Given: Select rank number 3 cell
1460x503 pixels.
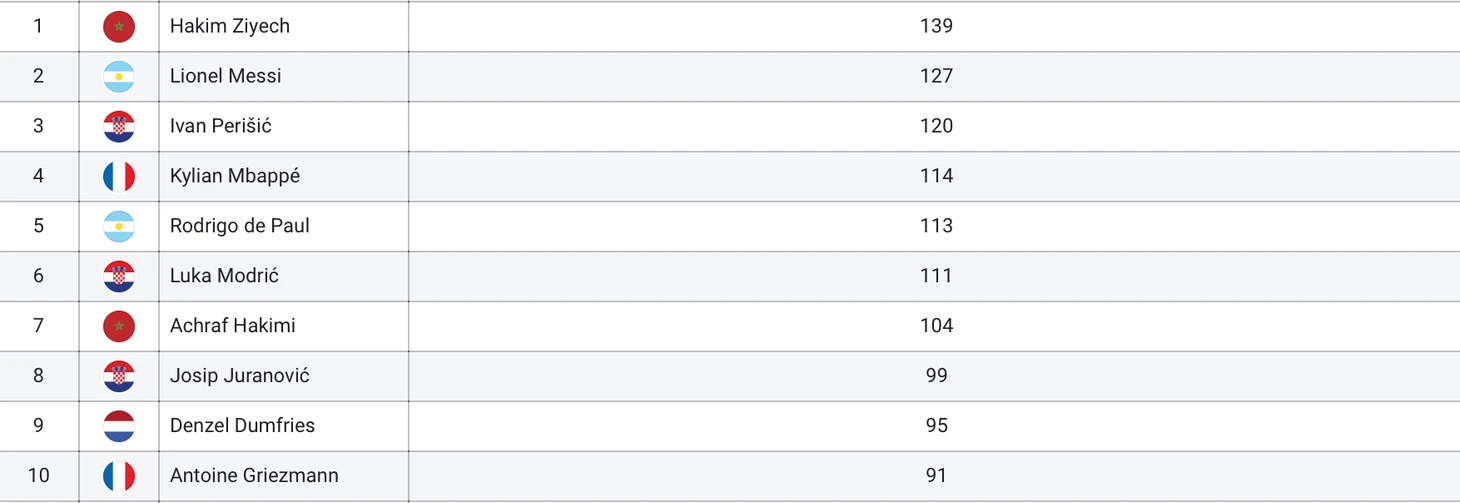Looking at the screenshot, I should pos(39,126).
